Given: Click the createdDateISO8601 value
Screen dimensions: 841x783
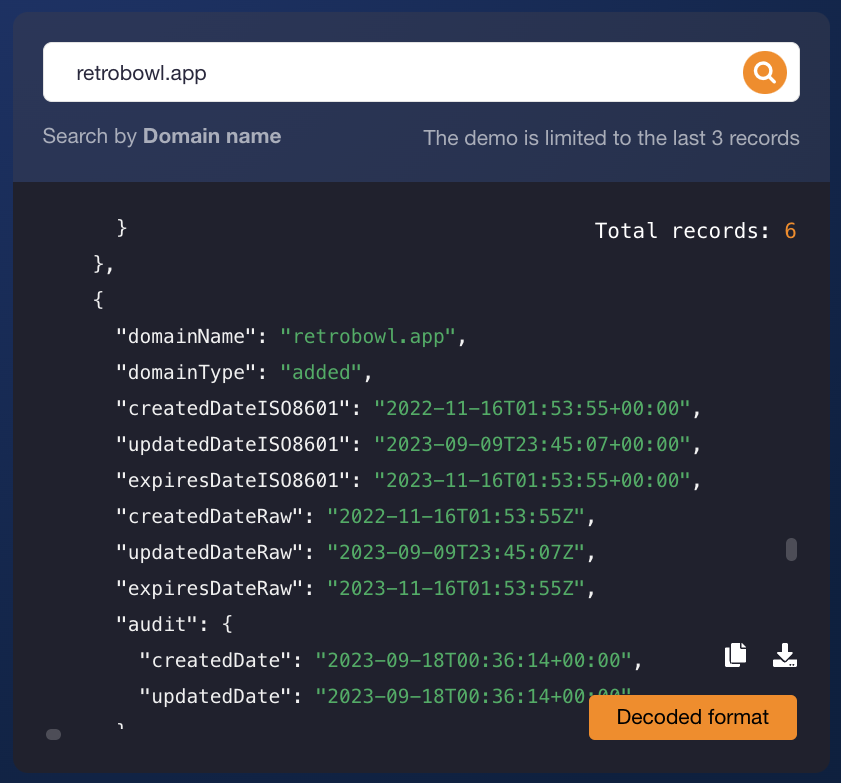Looking at the screenshot, I should pyautogui.click(x=532, y=409).
